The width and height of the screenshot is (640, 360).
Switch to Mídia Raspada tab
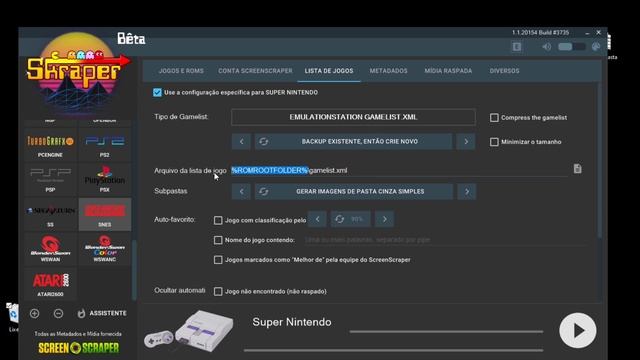coord(448,71)
